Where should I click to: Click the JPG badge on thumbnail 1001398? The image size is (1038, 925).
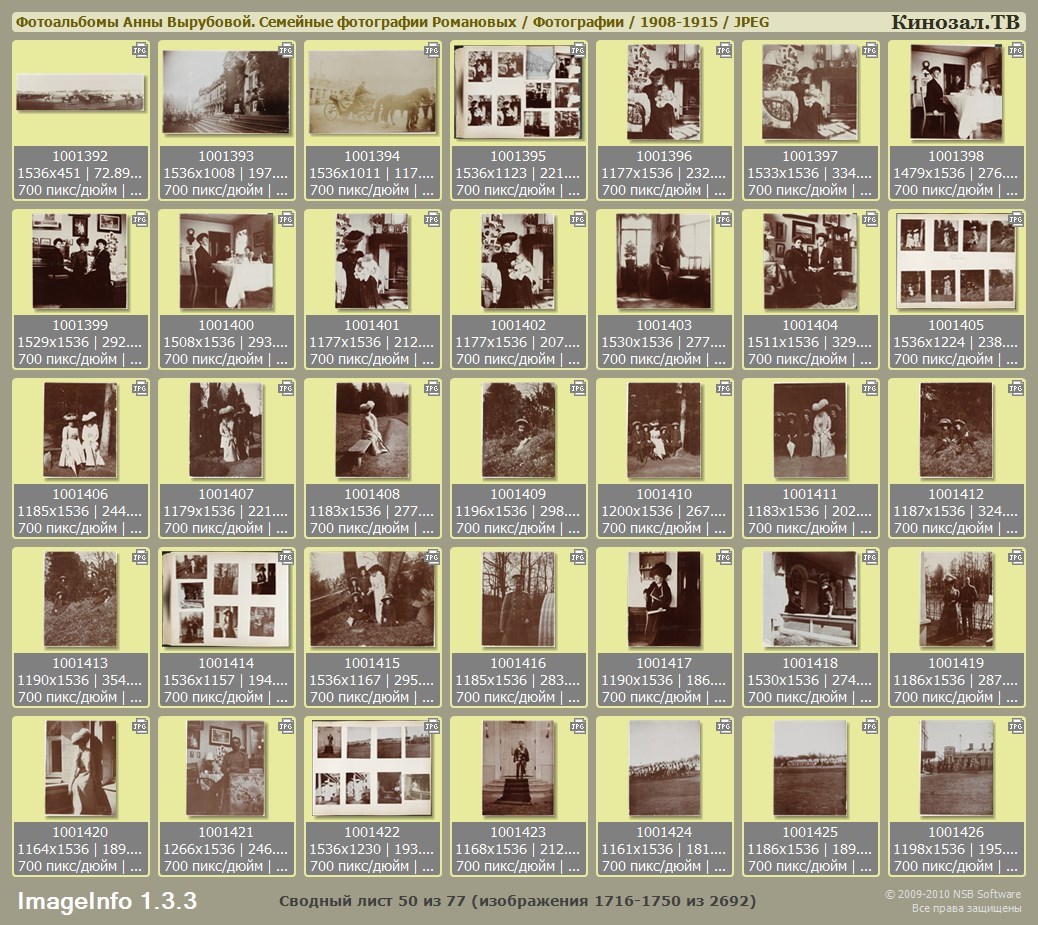pos(1016,50)
